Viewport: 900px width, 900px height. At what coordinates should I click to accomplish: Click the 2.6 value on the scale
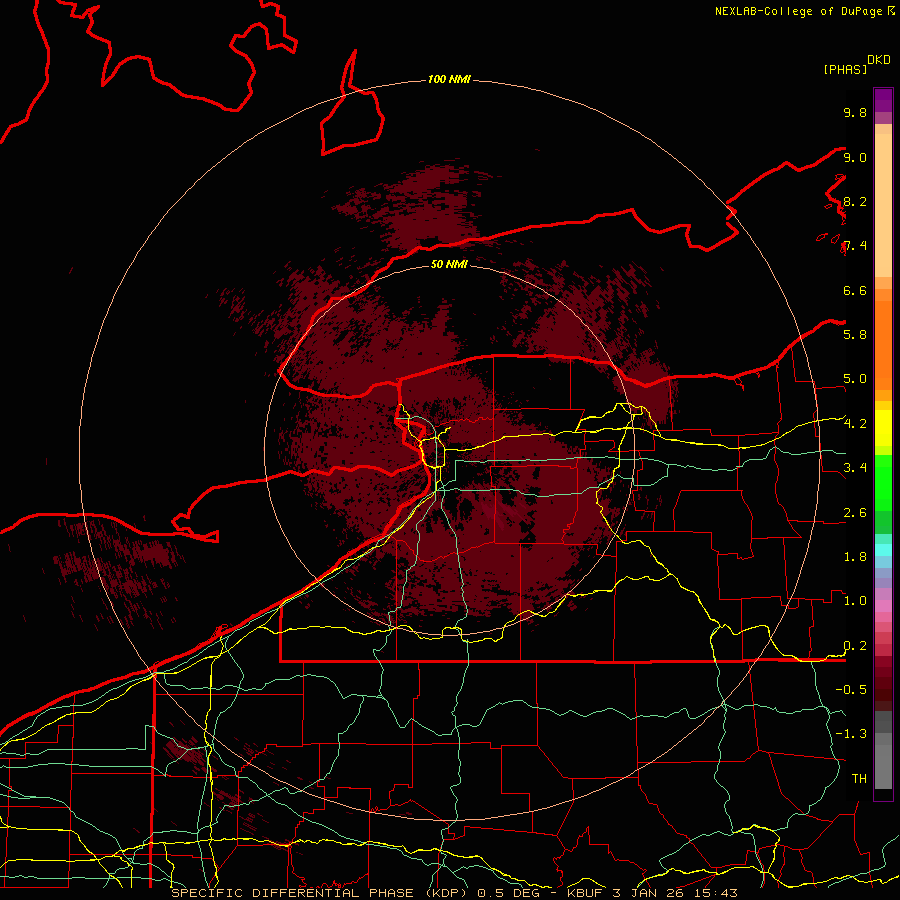coord(855,512)
